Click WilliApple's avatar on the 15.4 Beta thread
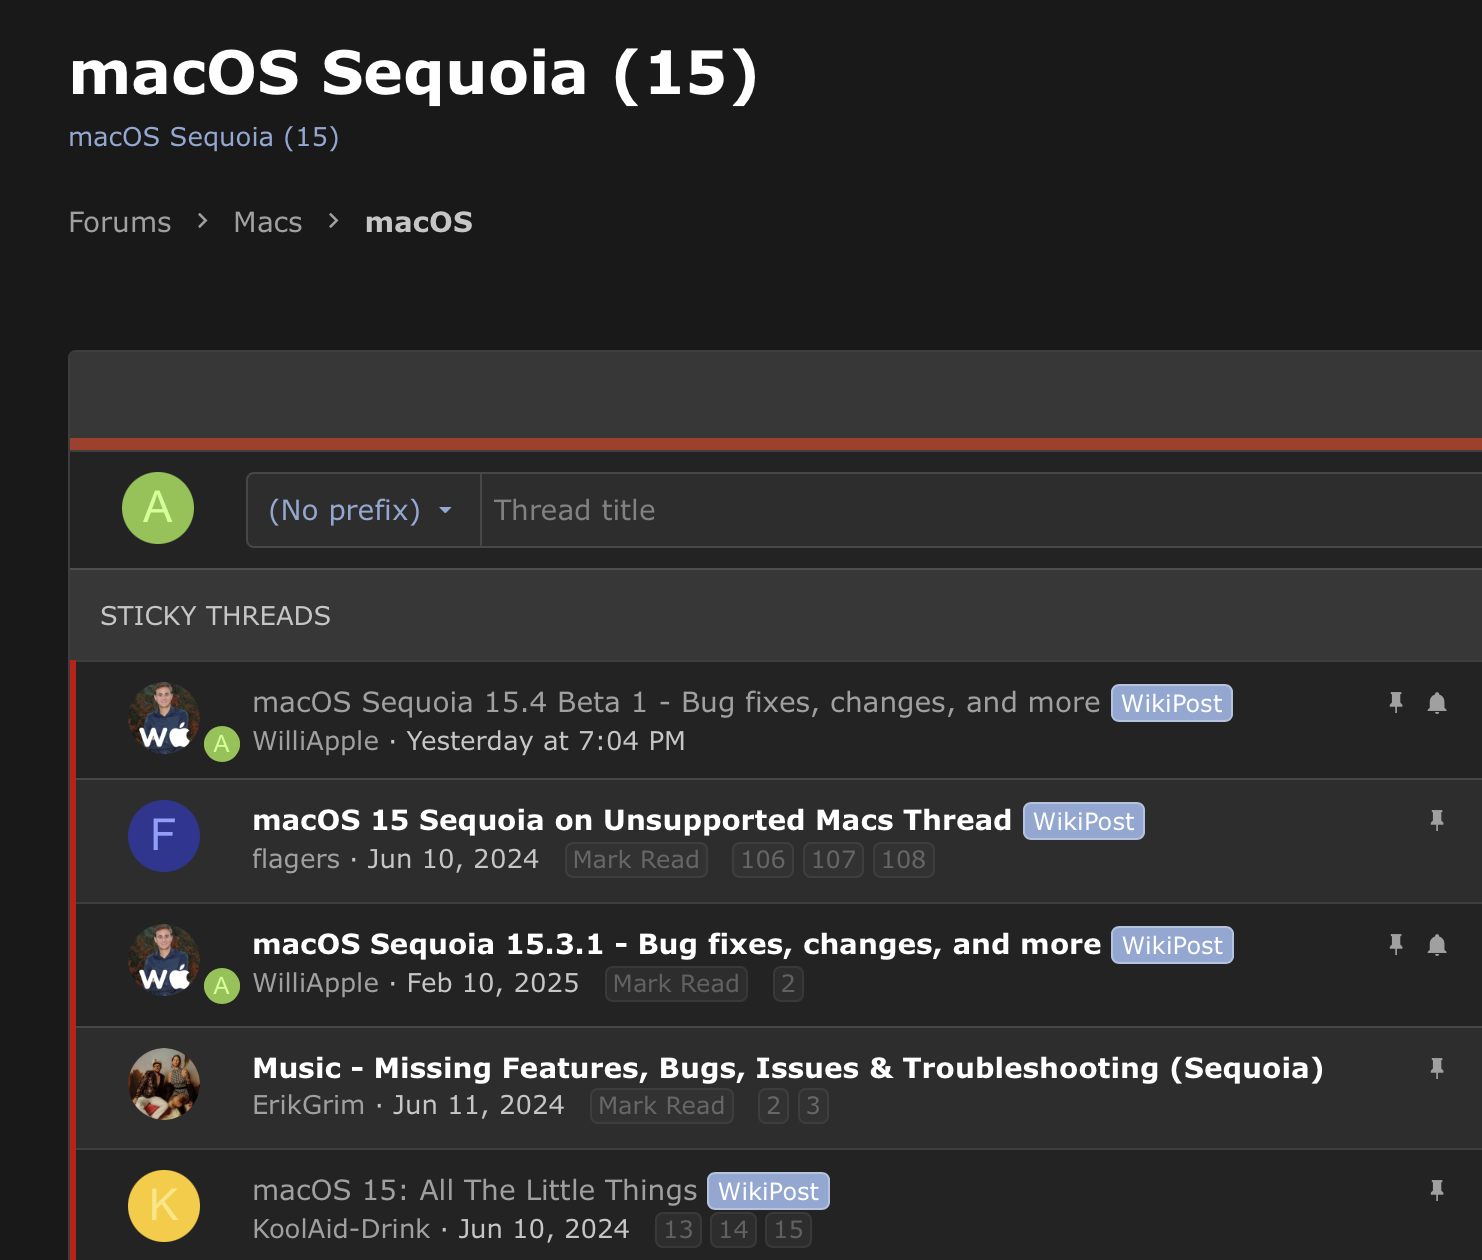This screenshot has height=1260, width=1482. [163, 718]
